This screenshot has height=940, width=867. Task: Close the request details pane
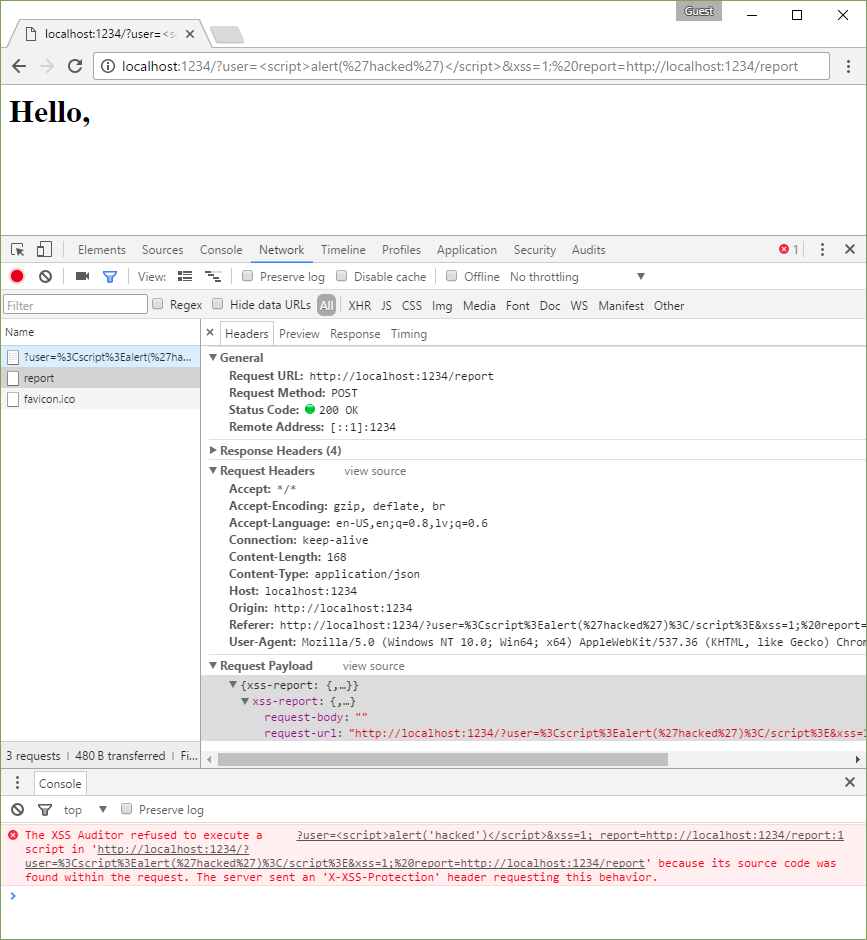210,333
